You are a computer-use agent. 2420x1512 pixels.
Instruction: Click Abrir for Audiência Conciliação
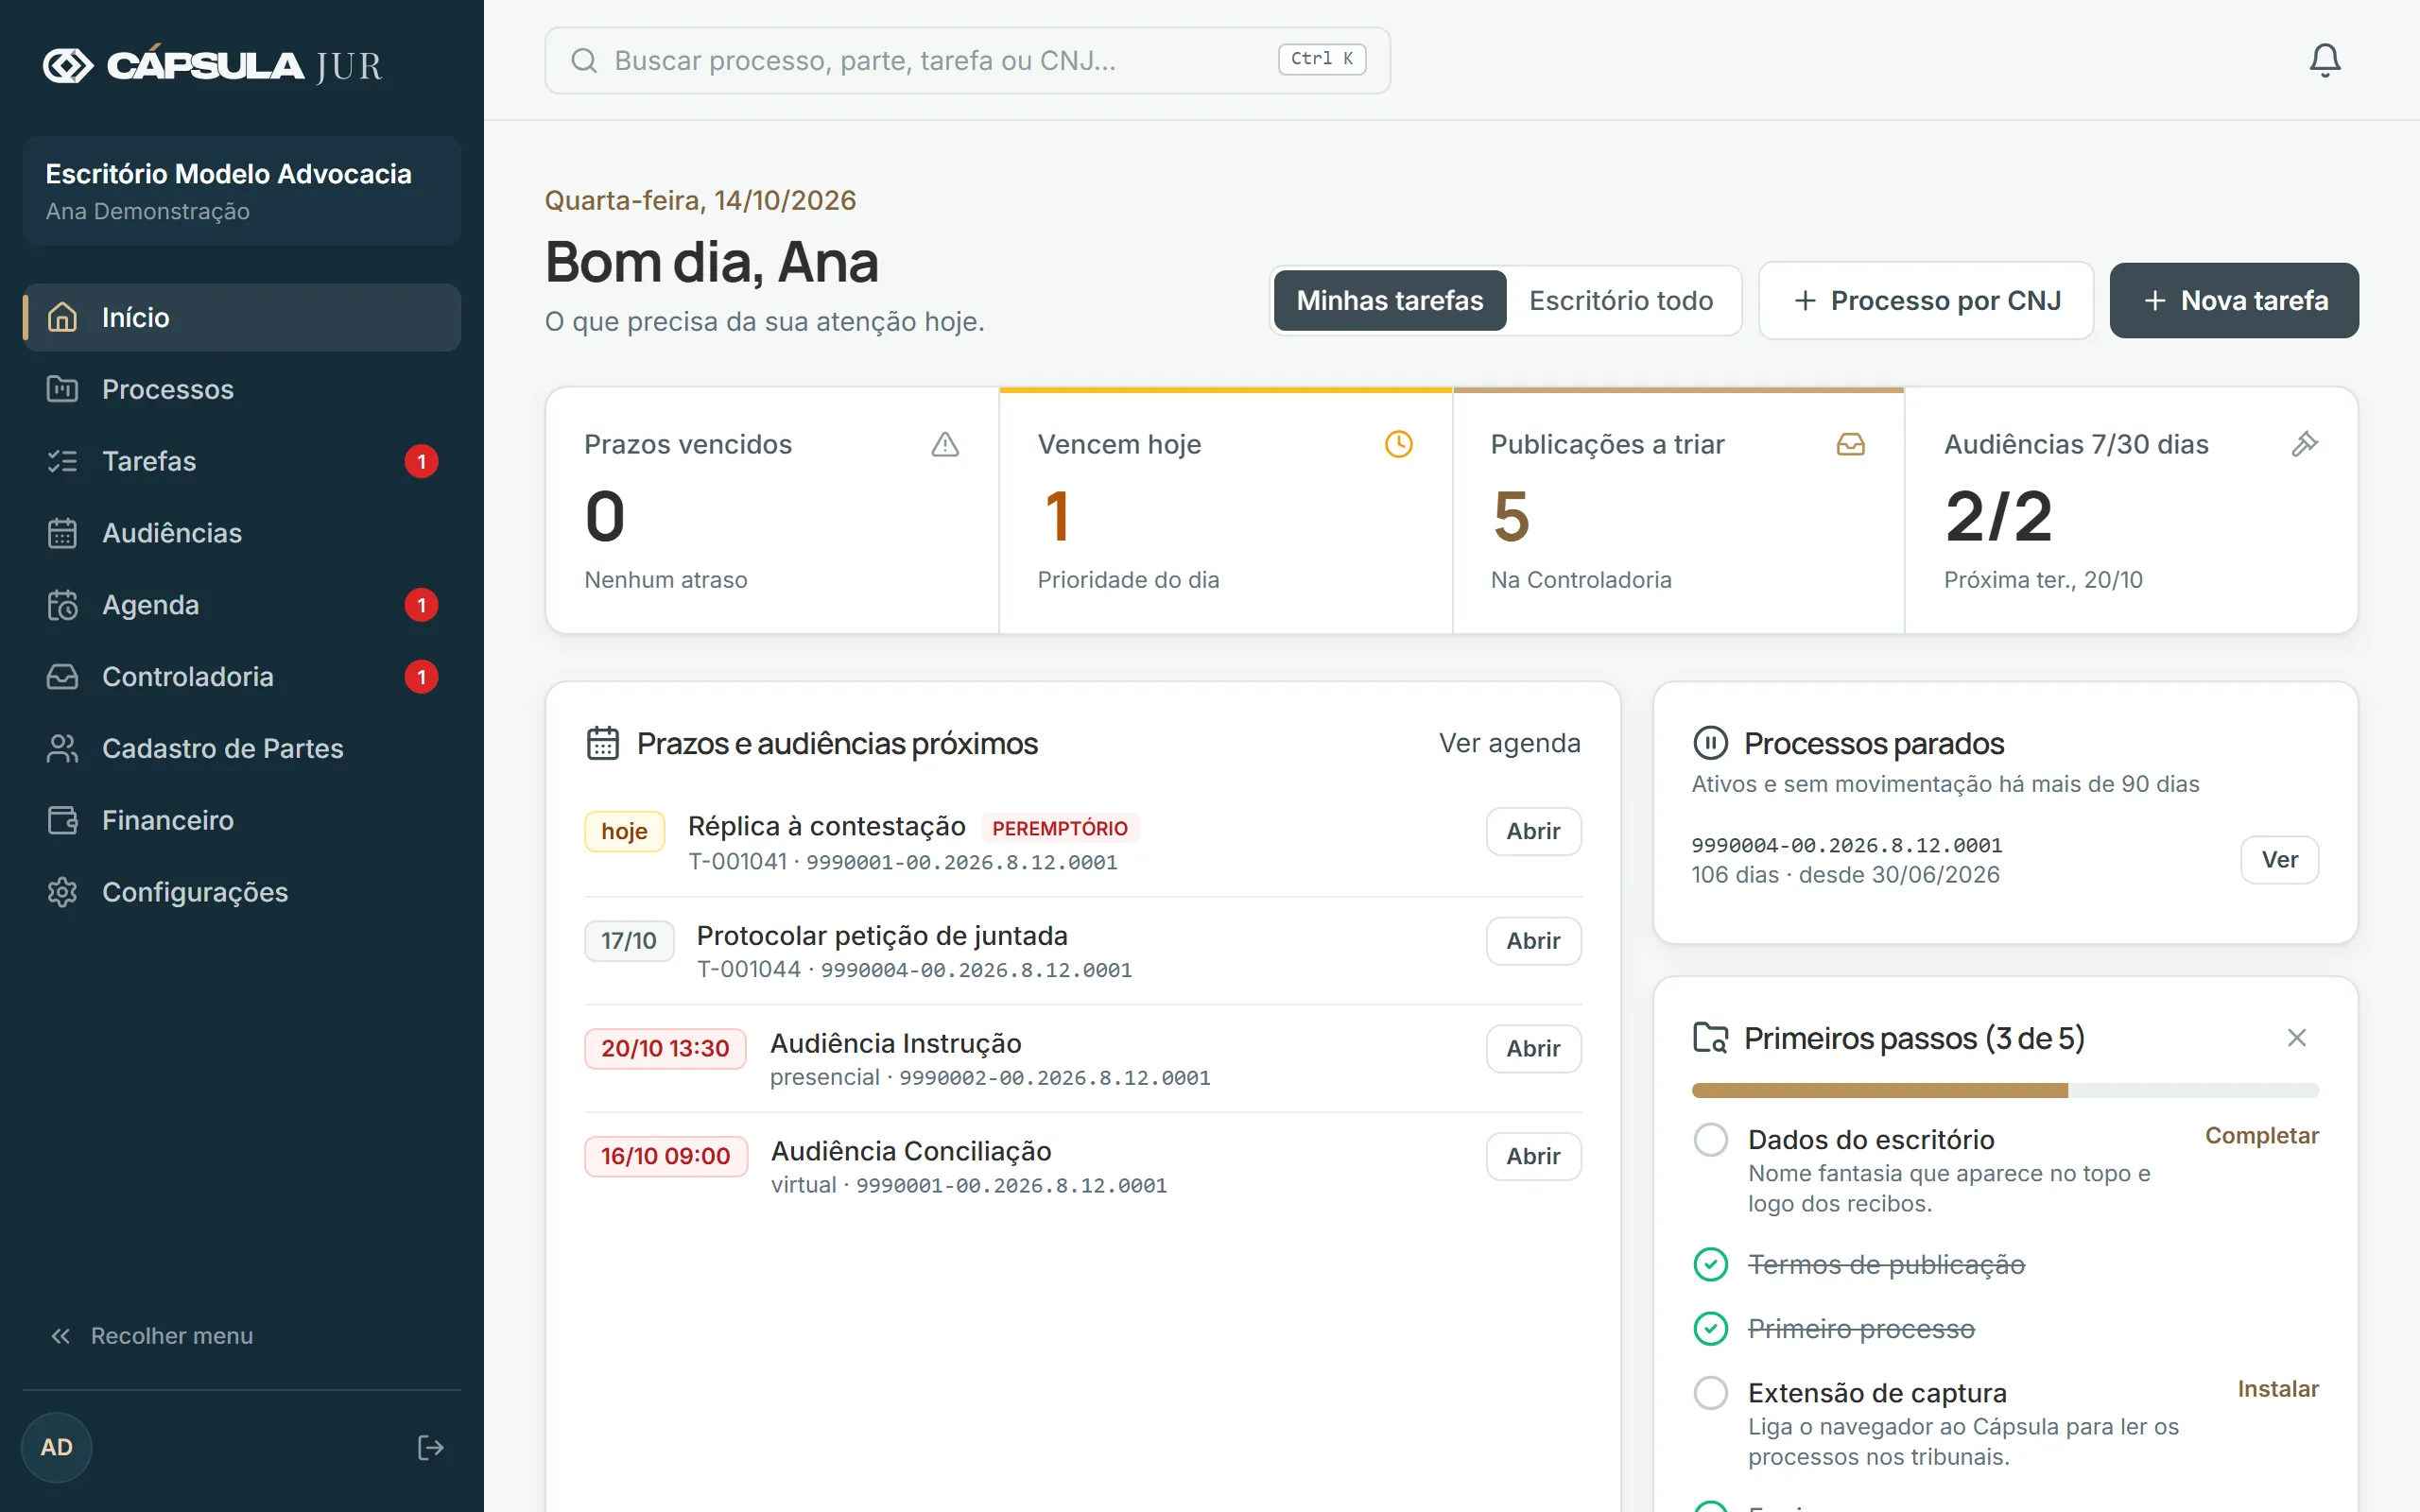coord(1533,1156)
